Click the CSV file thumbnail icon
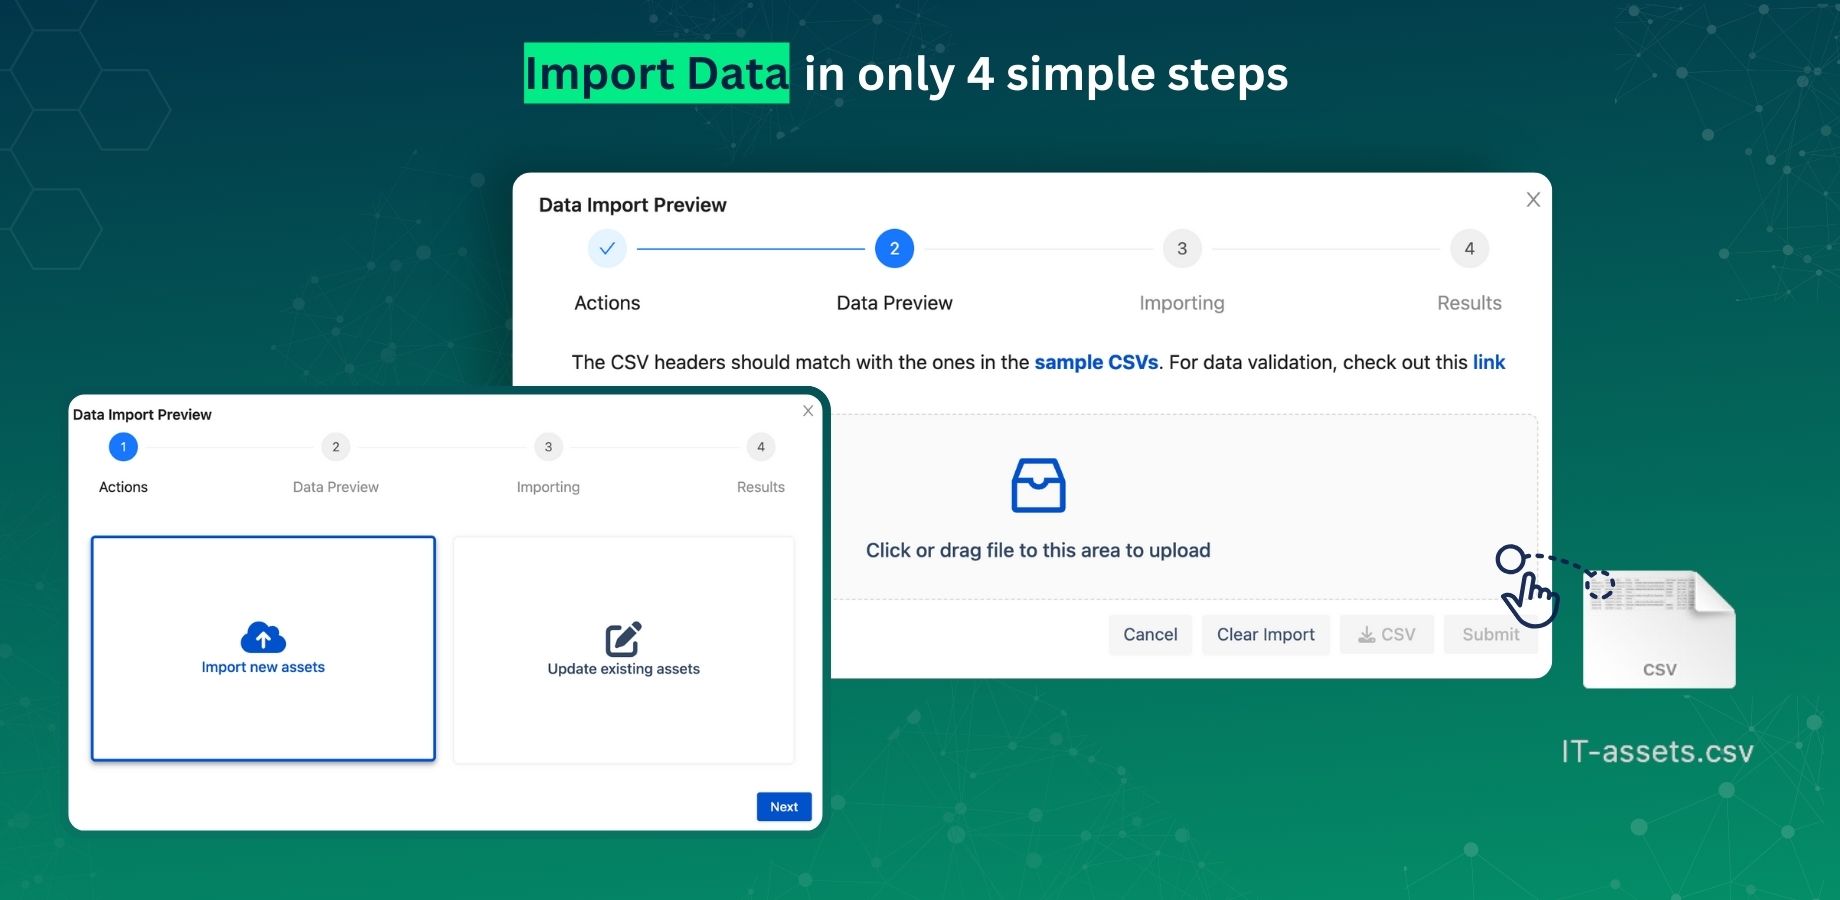The width and height of the screenshot is (1840, 900). (1659, 629)
